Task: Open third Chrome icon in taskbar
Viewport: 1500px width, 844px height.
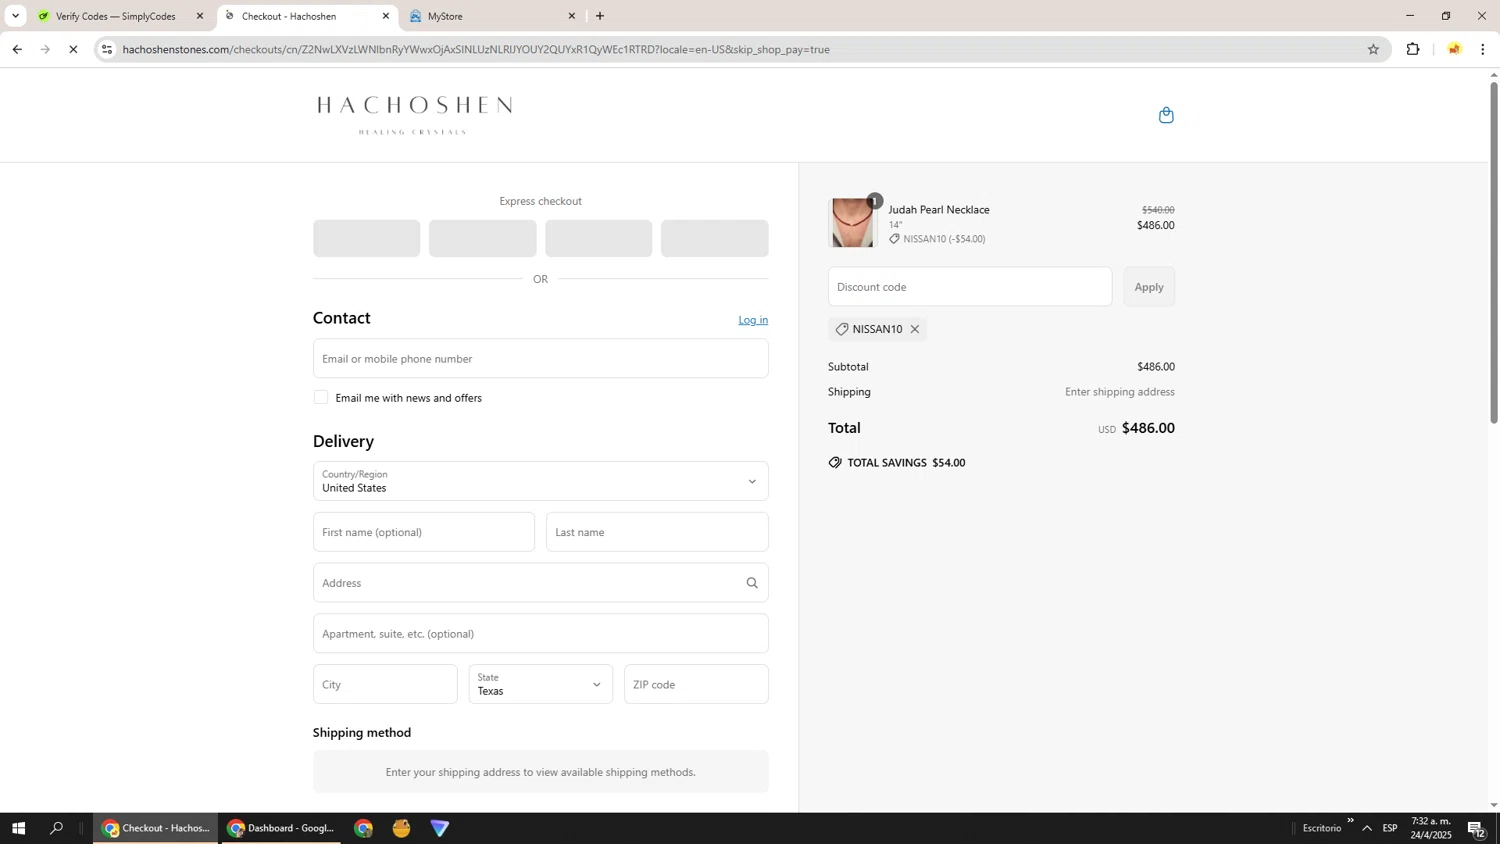Action: click(x=363, y=828)
